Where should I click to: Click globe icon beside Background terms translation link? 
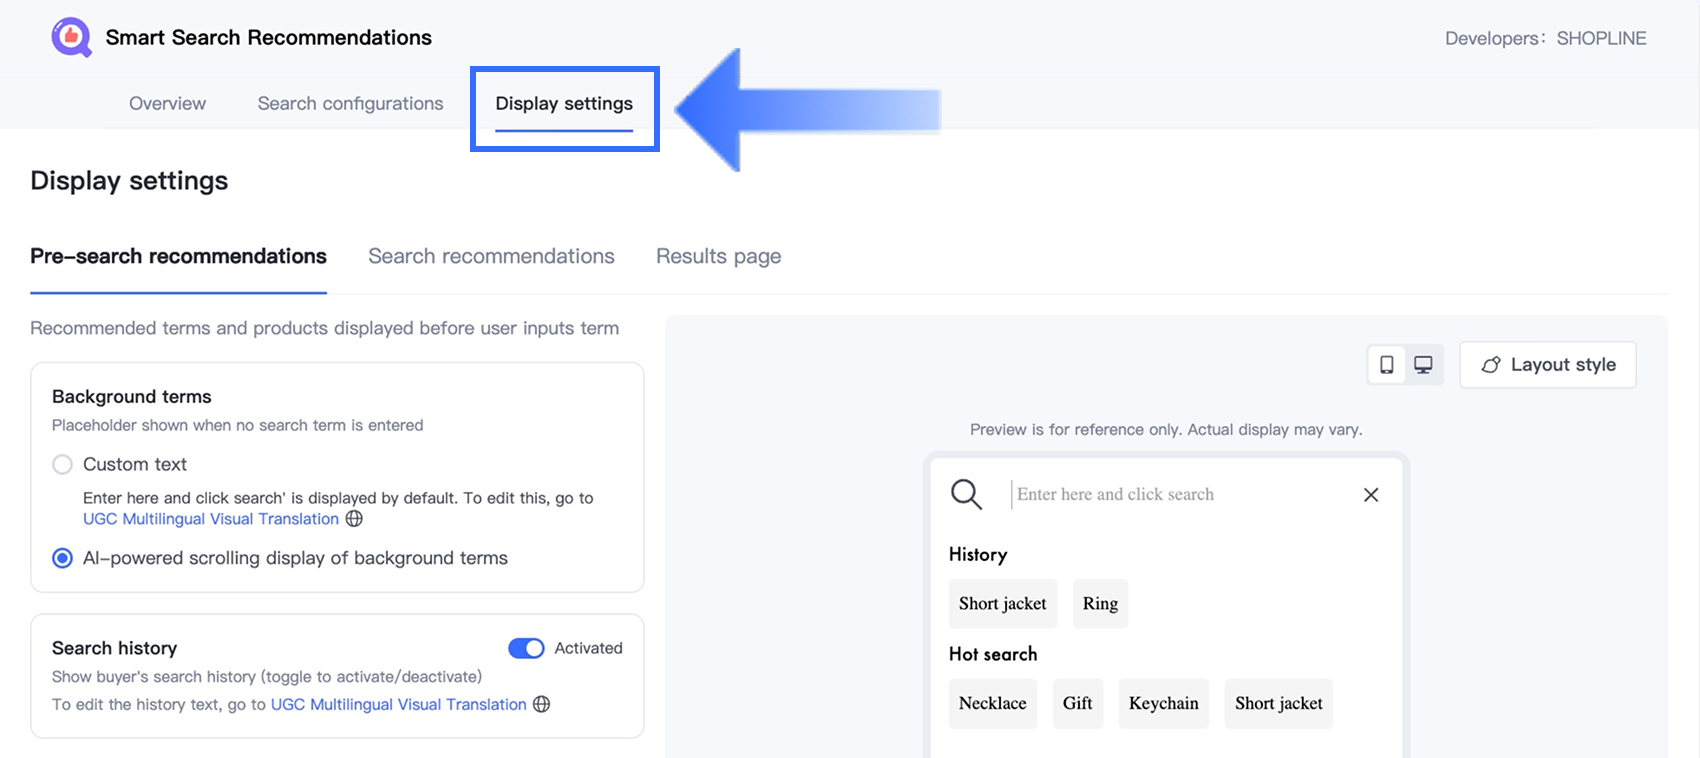click(354, 519)
